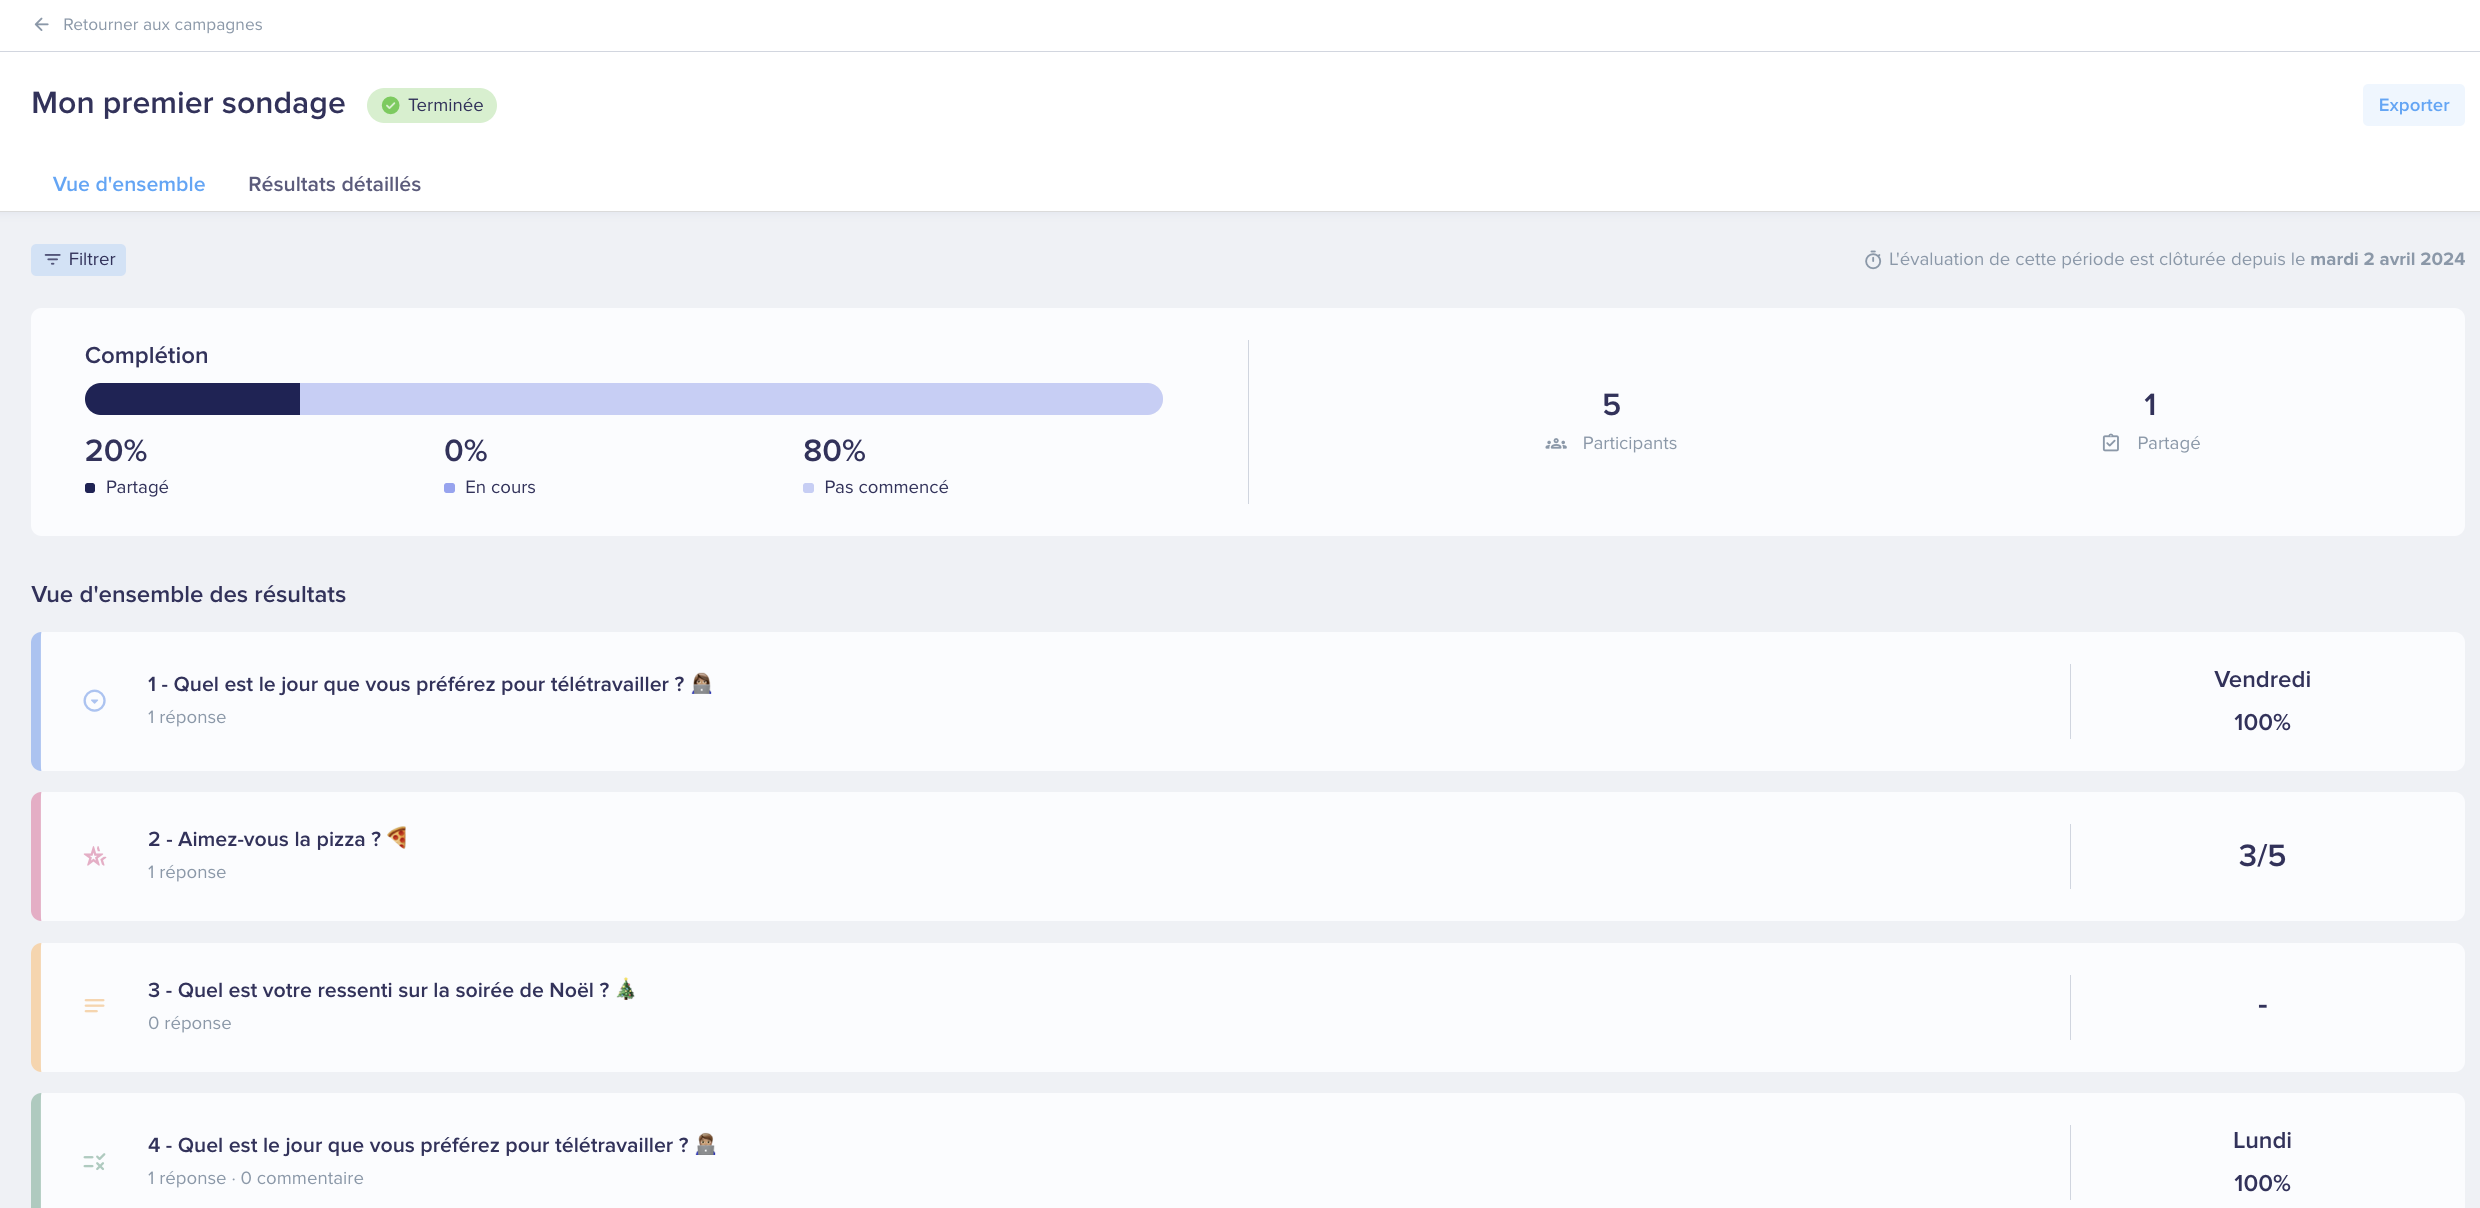Click the dropdown-type icon for question 1
The width and height of the screenshot is (2480, 1208).
(x=94, y=701)
